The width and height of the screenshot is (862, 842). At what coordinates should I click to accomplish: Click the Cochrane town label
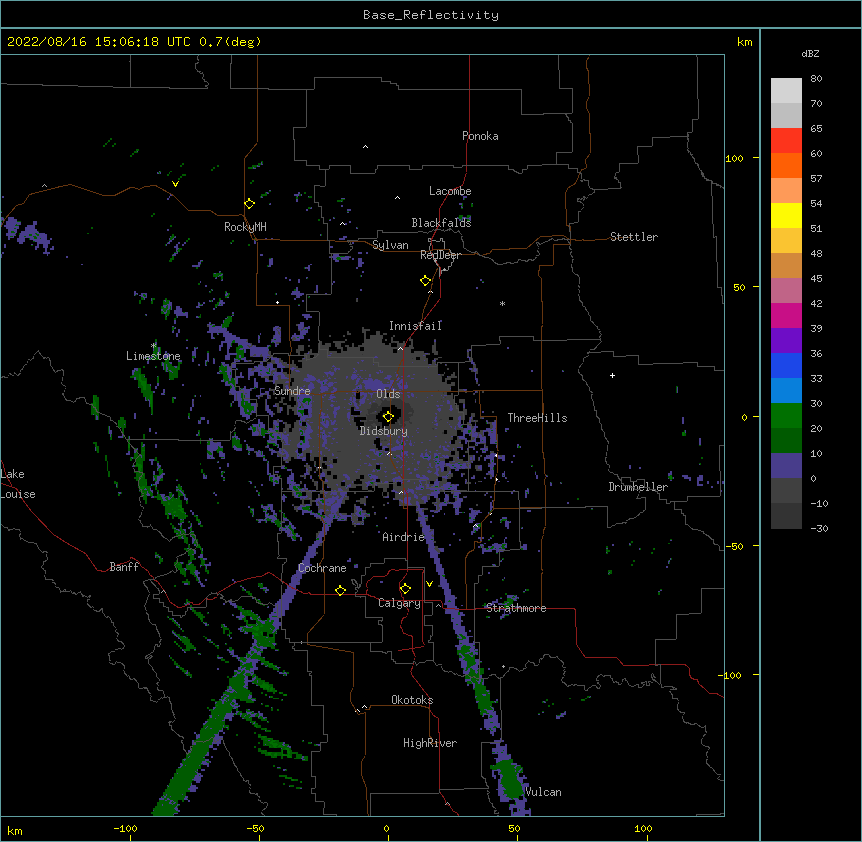pyautogui.click(x=322, y=568)
